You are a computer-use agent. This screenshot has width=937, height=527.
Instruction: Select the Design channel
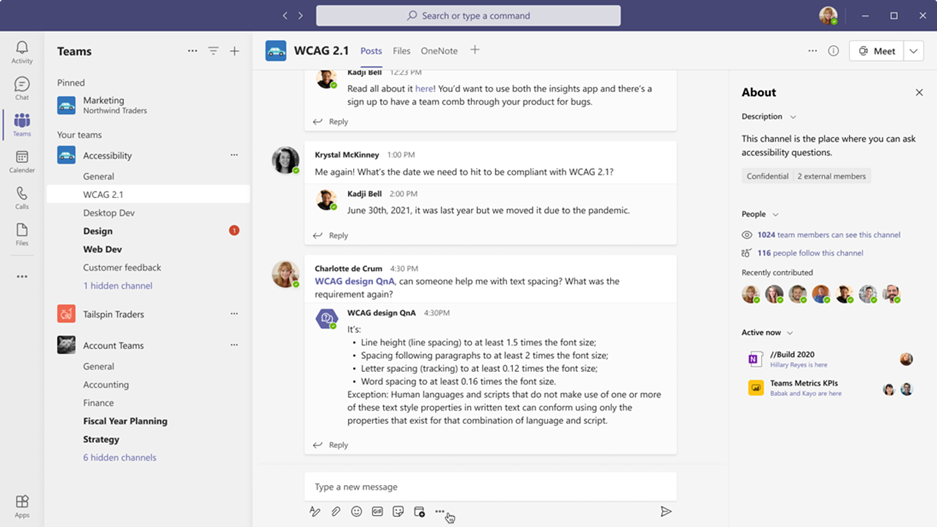click(x=98, y=231)
